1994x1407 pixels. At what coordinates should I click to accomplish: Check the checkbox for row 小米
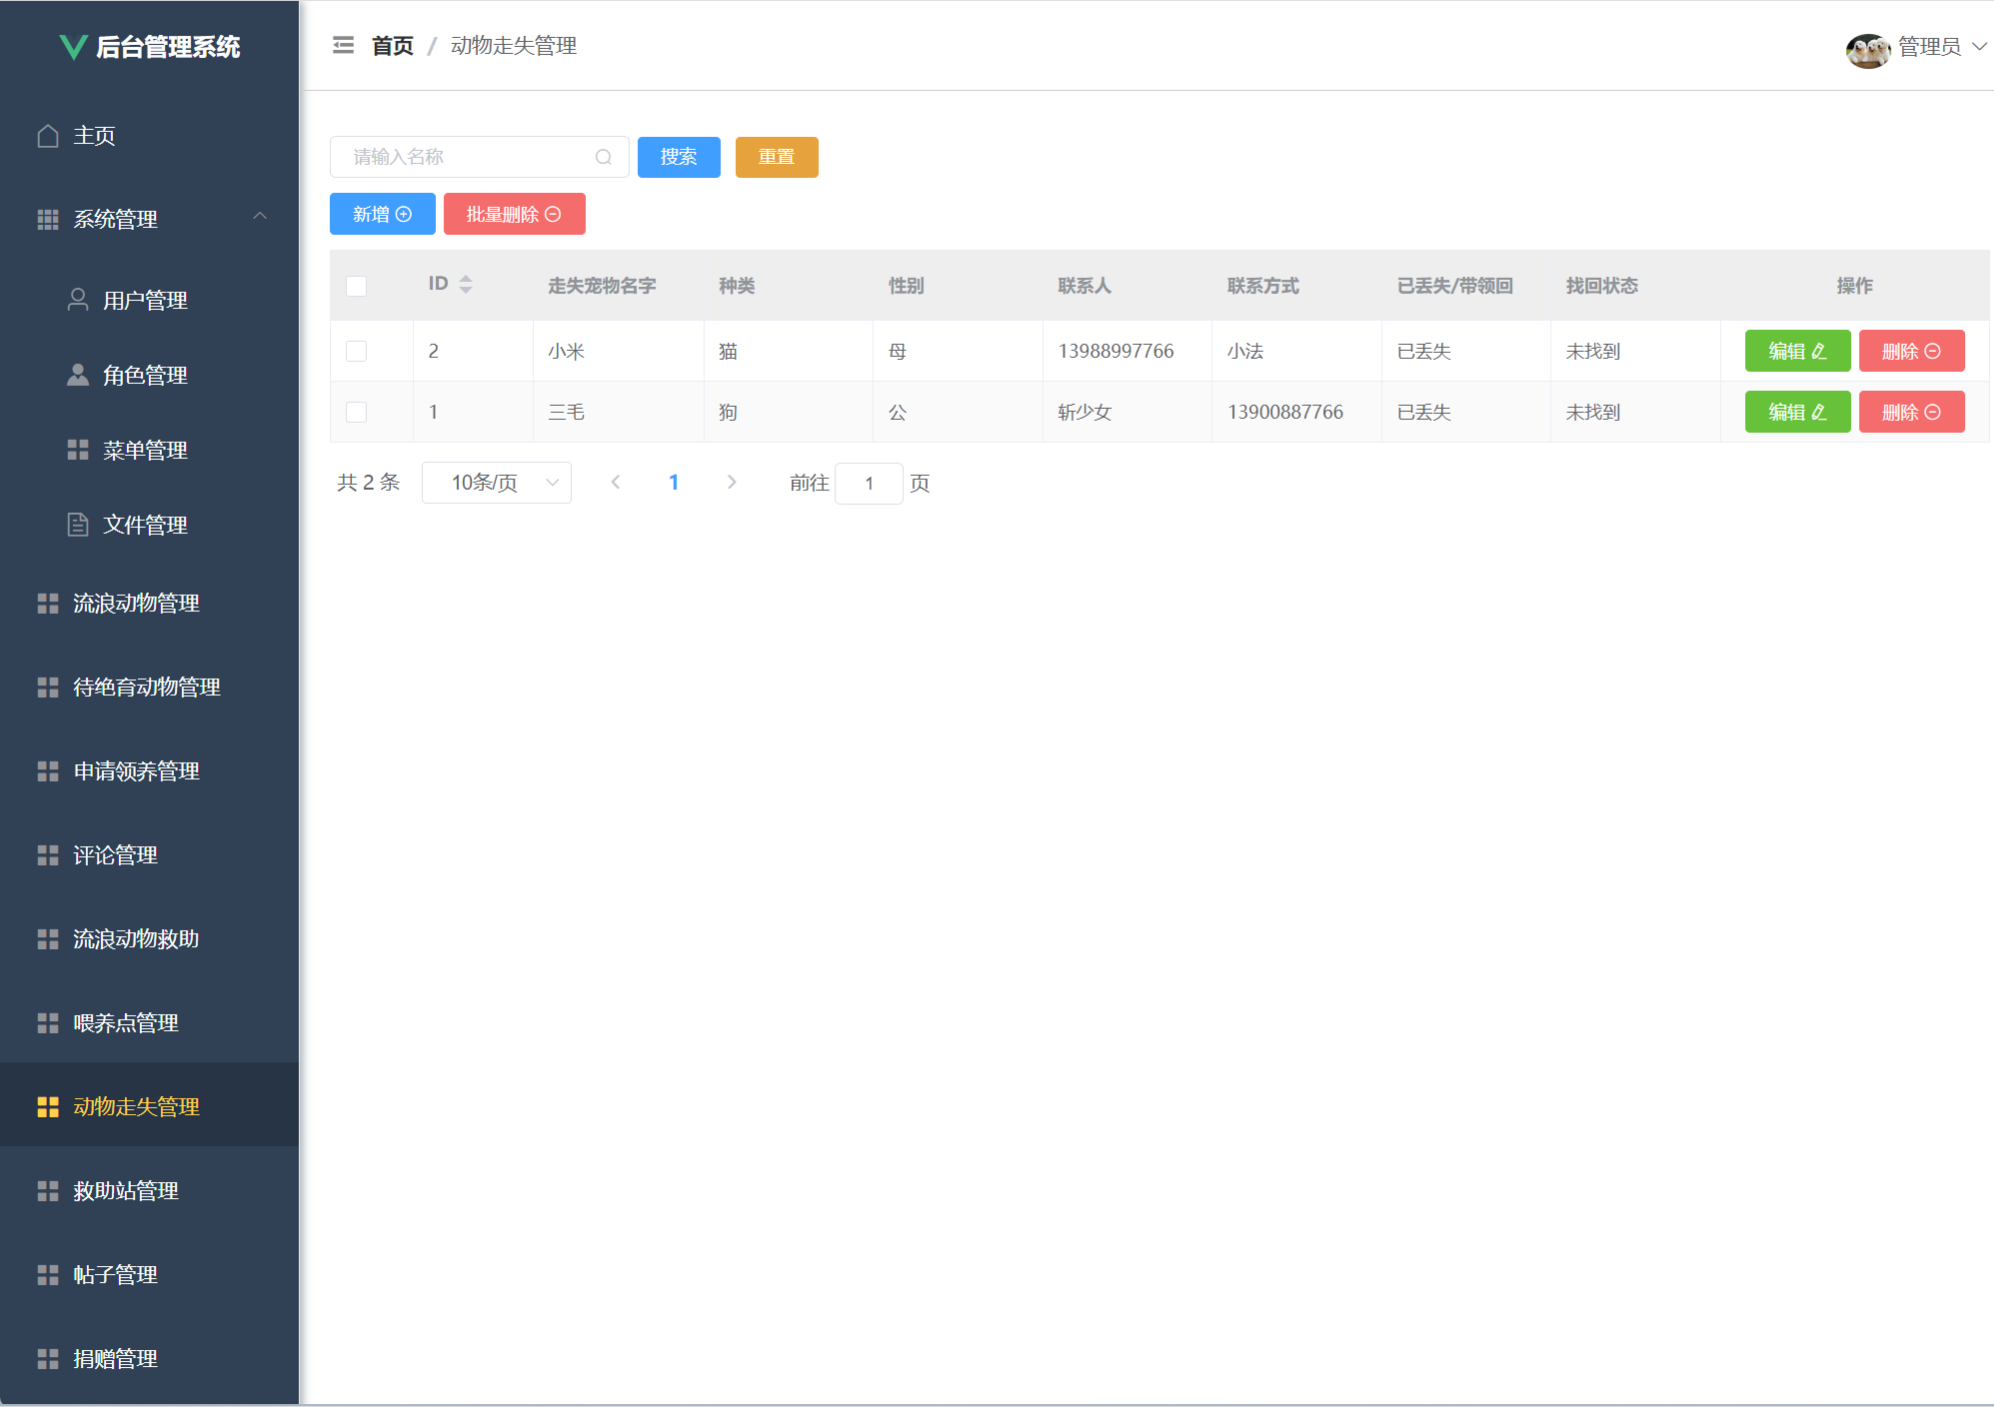click(x=356, y=351)
